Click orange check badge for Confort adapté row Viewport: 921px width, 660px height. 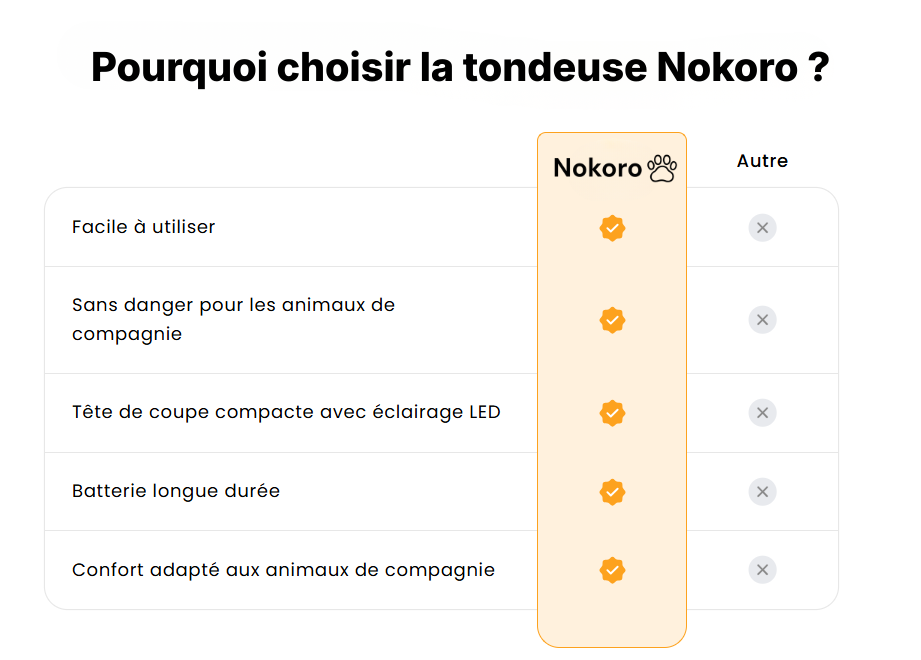pyautogui.click(x=612, y=570)
